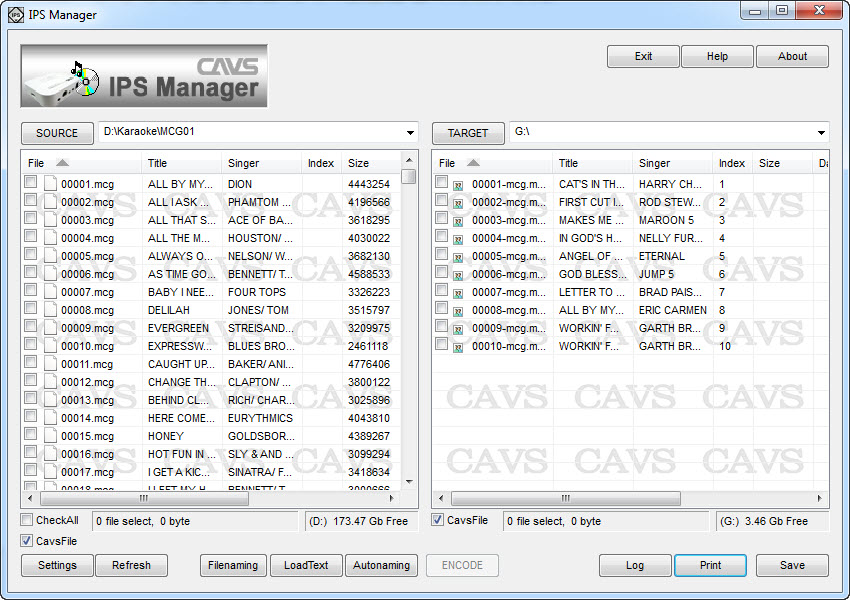Expand the source path D:\Karaoke\MCG01 dropdown
Viewport: 850px width, 600px height.
coord(410,133)
